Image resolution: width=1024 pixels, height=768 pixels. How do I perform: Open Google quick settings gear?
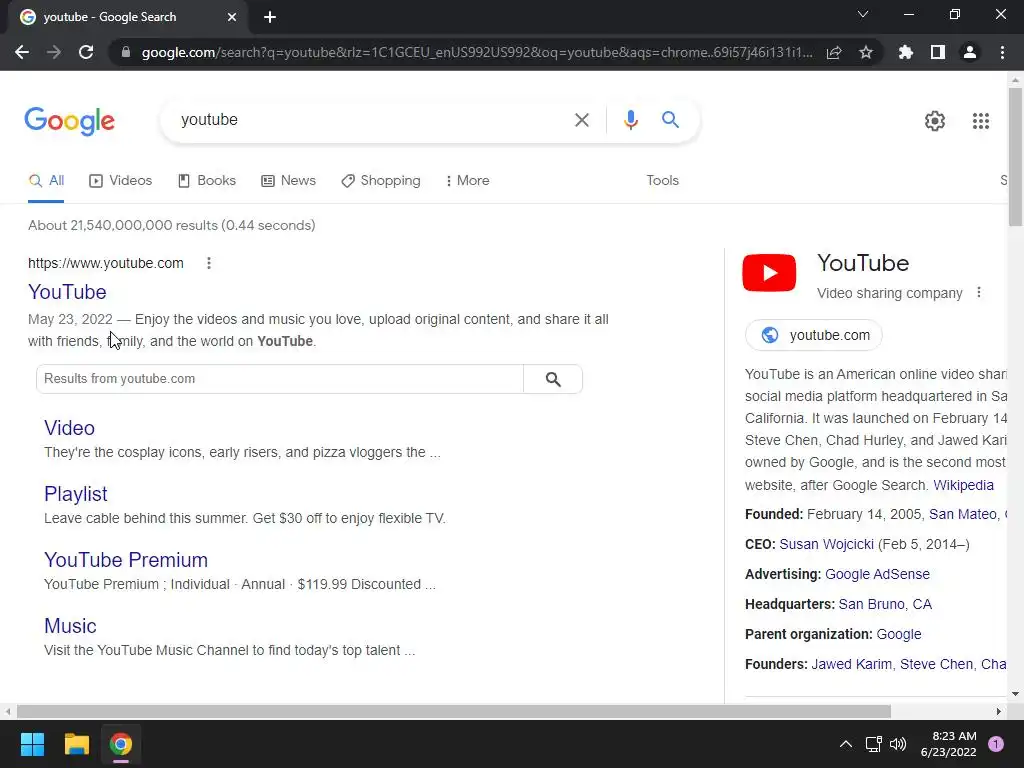pos(935,121)
